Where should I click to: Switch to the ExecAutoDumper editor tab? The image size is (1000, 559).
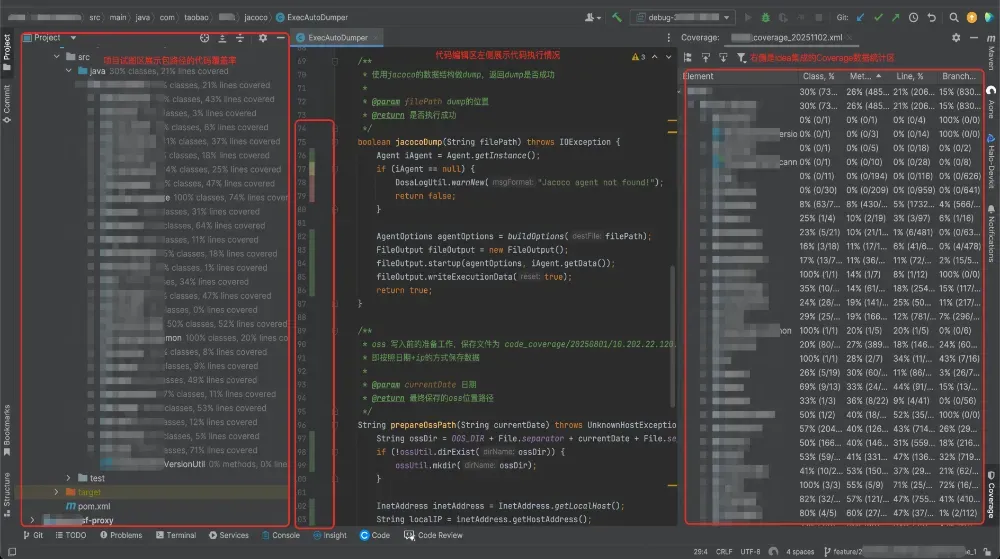point(335,37)
